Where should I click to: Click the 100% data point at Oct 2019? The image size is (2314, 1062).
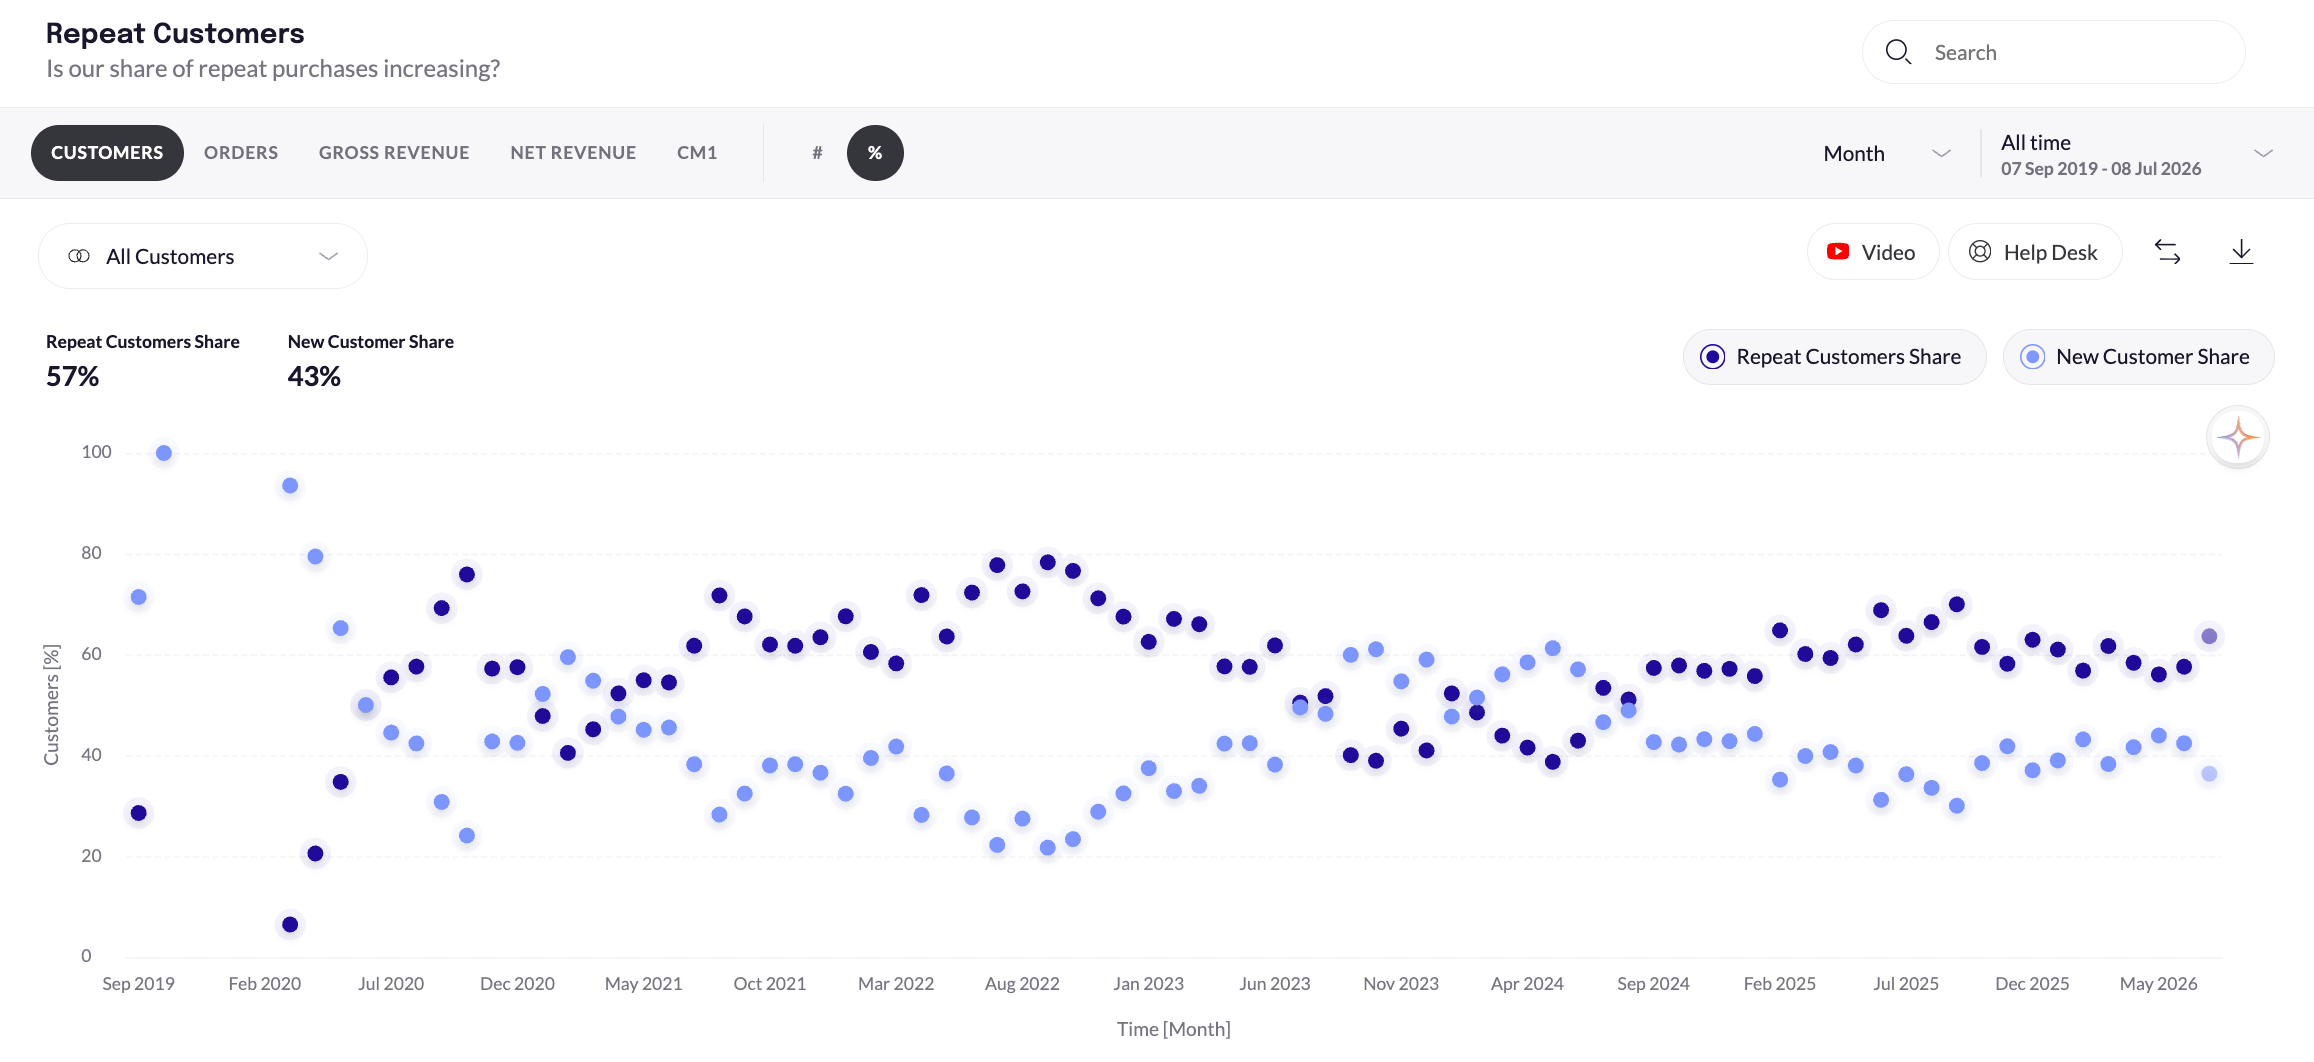(164, 453)
